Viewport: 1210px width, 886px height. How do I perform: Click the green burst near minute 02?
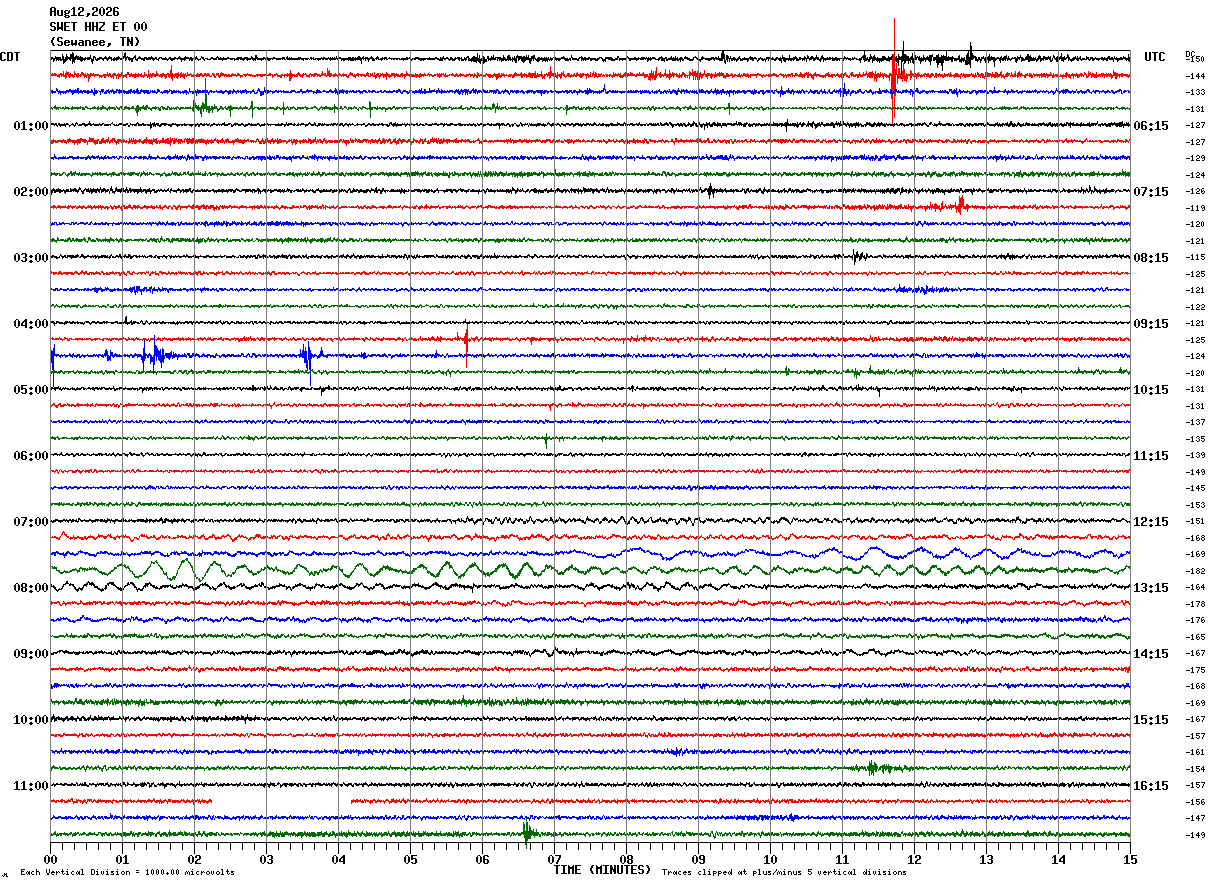(x=203, y=104)
